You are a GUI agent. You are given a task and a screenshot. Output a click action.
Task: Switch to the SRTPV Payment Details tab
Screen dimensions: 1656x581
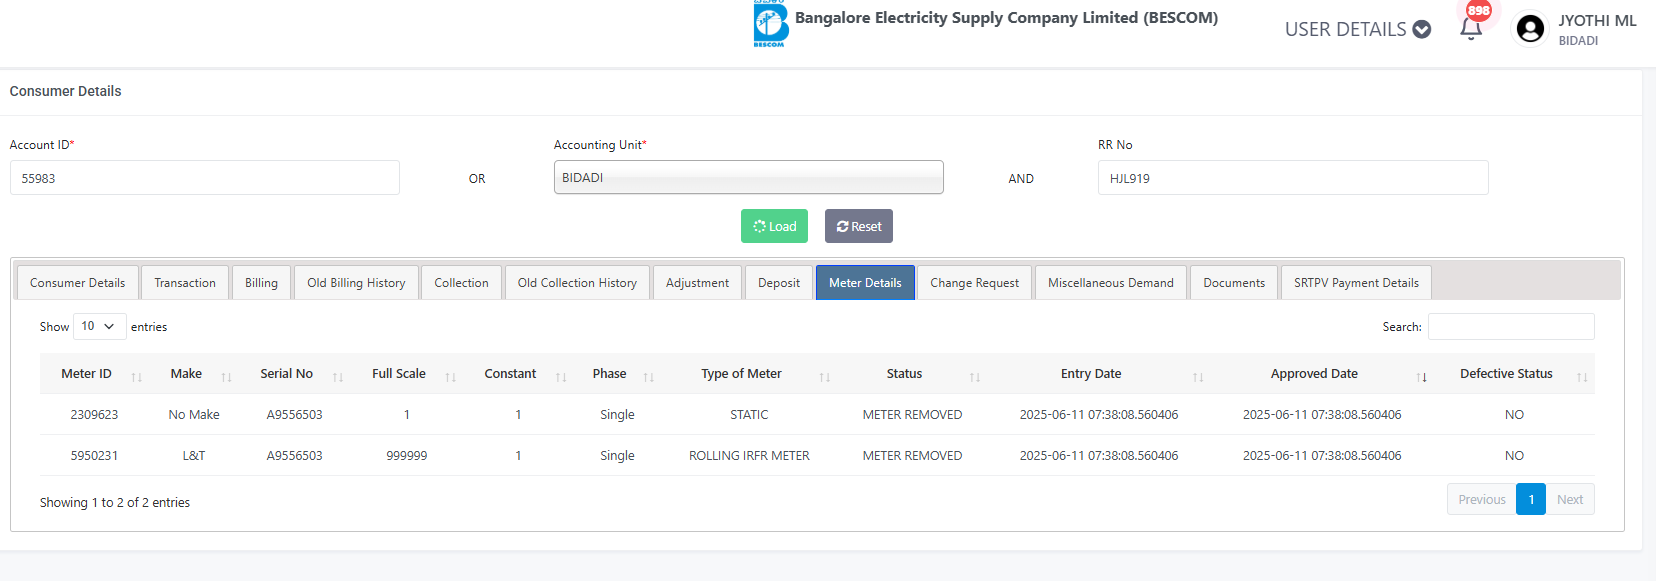click(1356, 283)
